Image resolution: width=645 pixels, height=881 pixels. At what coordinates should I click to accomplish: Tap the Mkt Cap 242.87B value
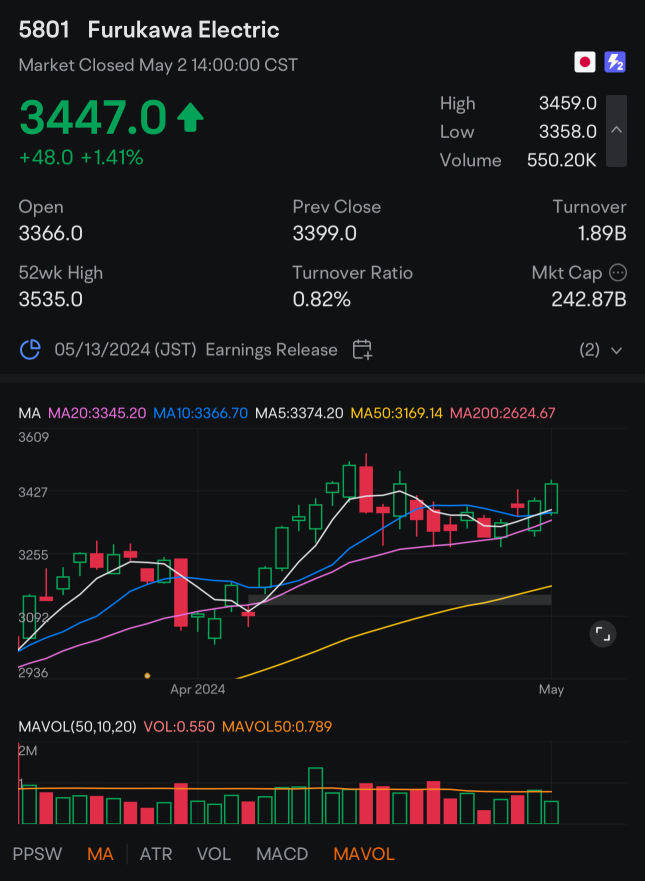click(589, 299)
